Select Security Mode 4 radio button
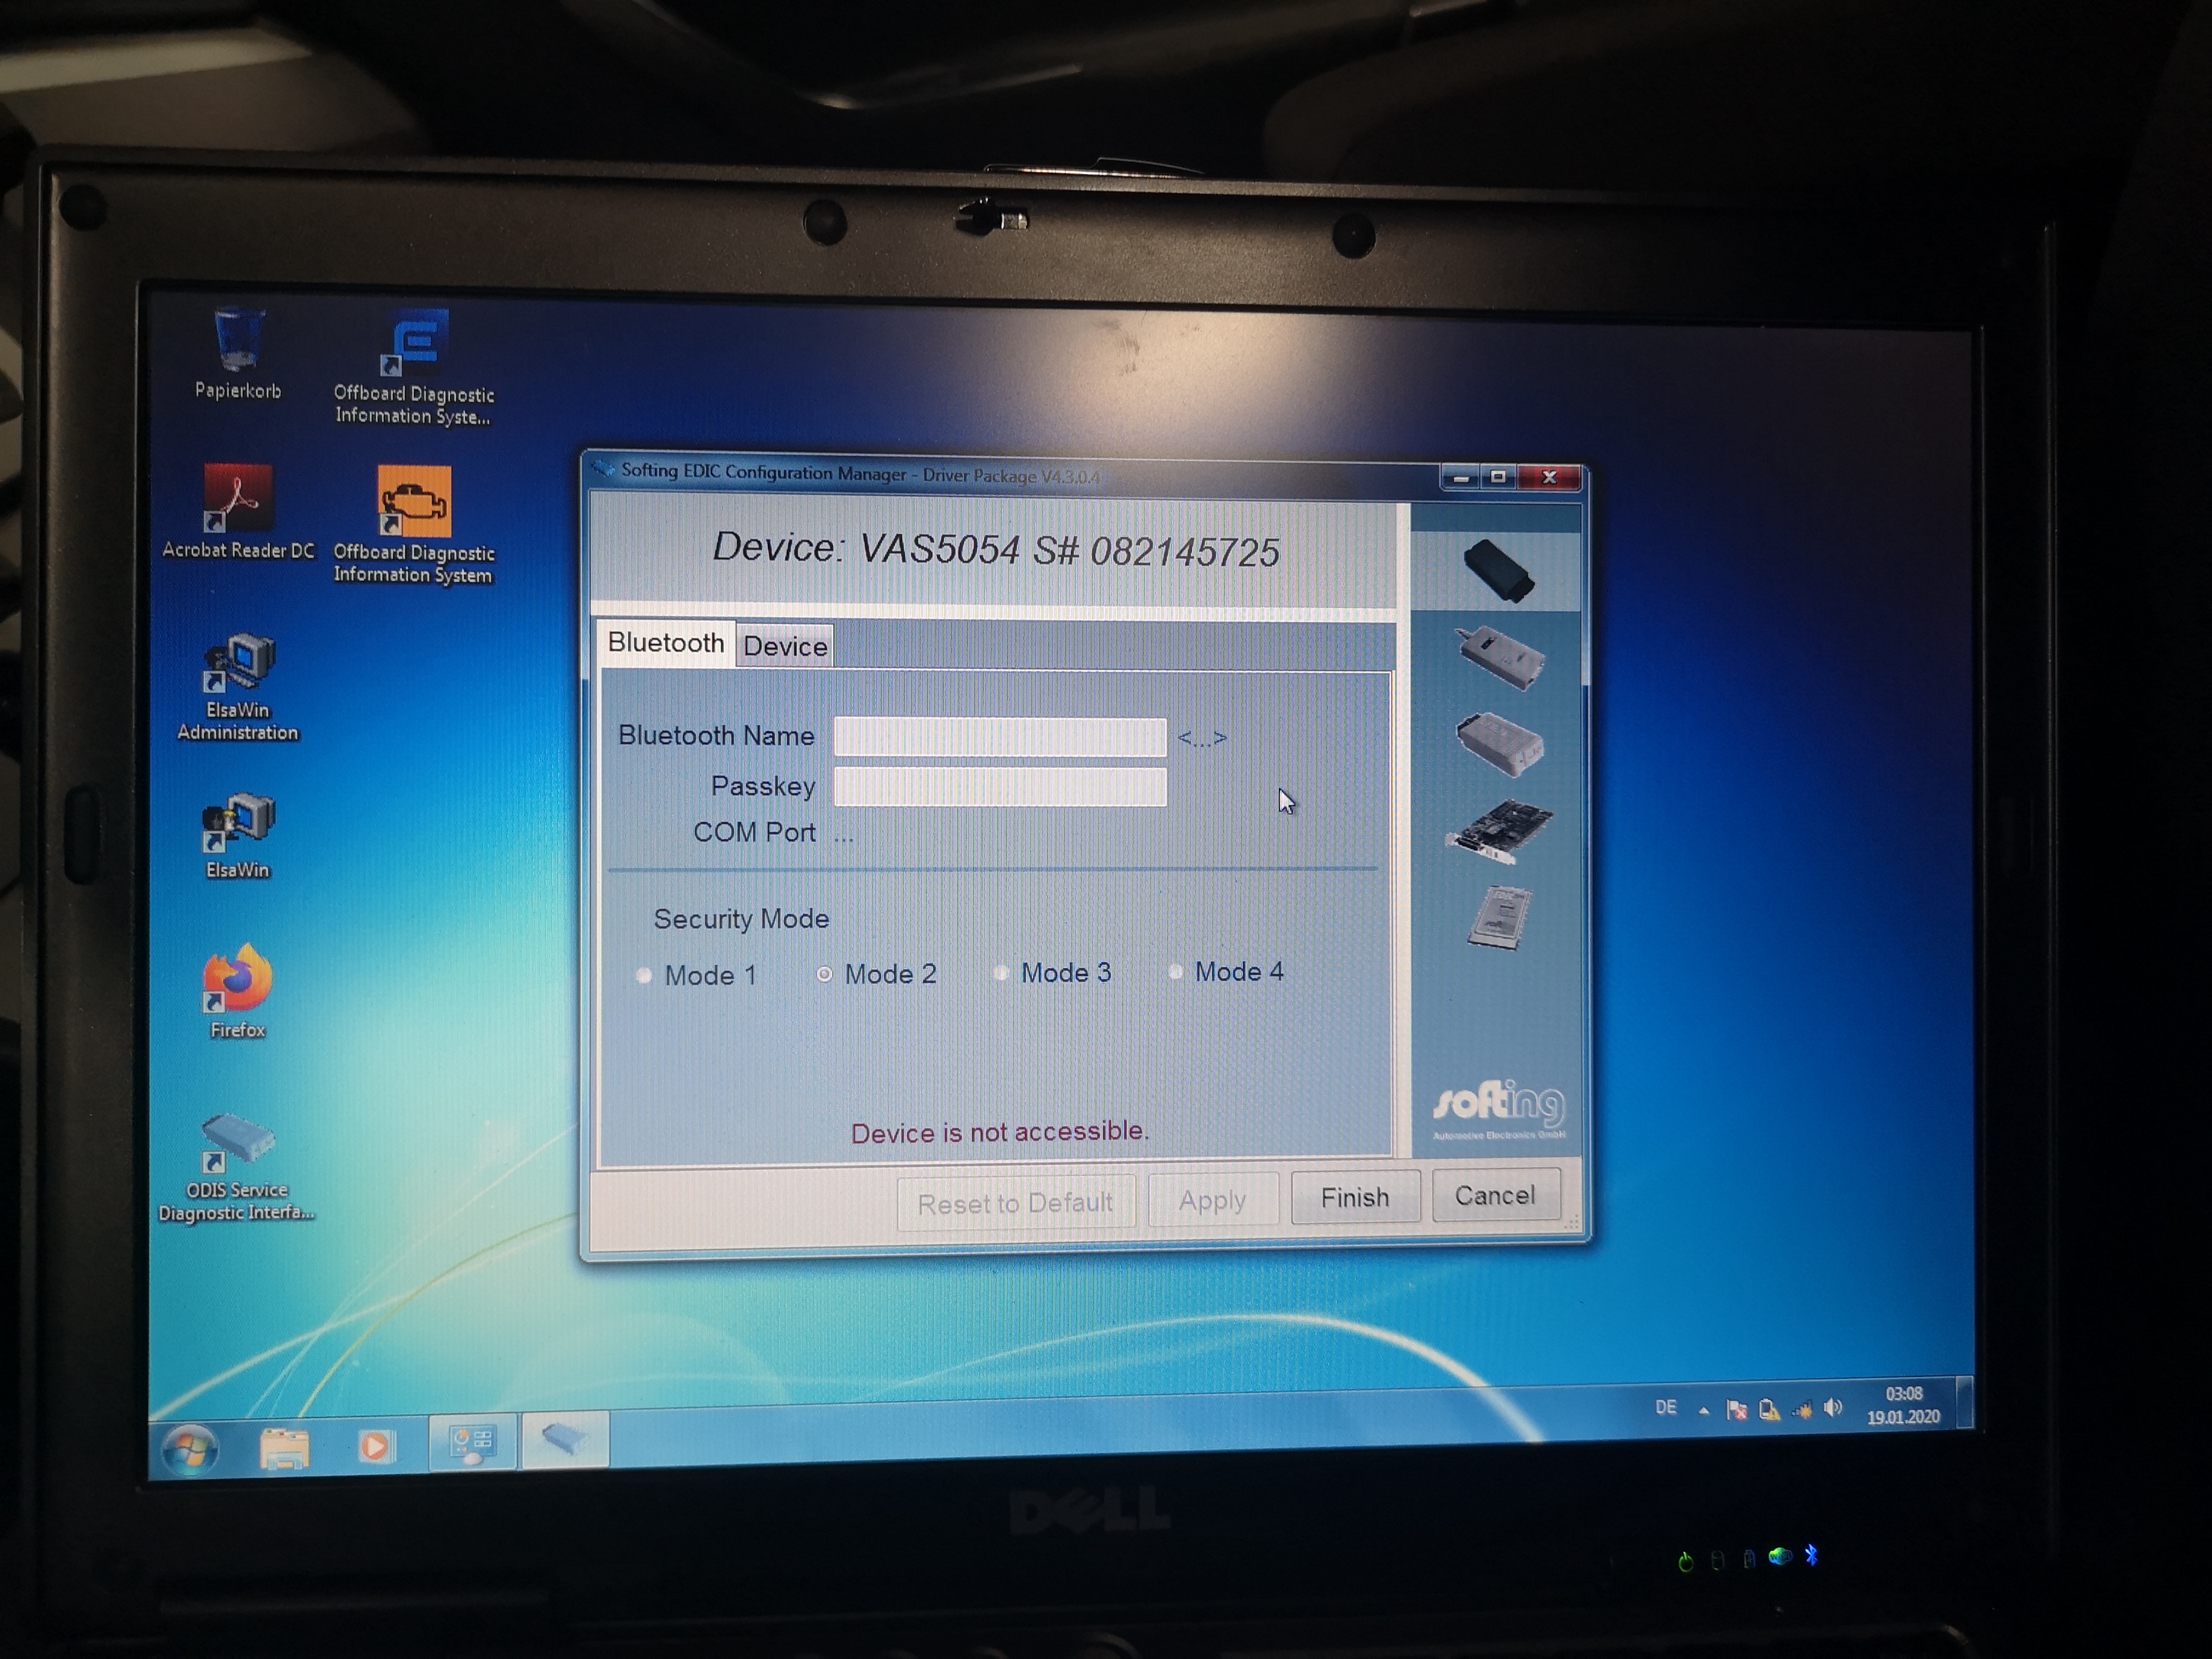This screenshot has height=1659, width=2212. point(1176,971)
